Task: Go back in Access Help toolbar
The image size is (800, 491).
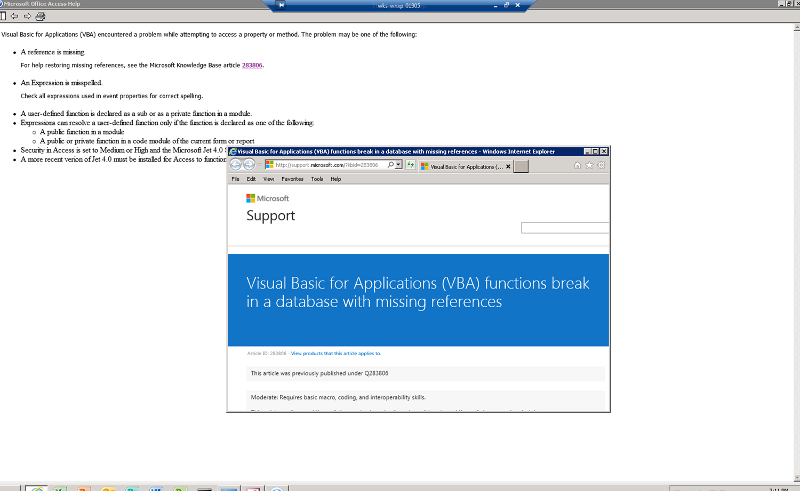Action: [14, 16]
